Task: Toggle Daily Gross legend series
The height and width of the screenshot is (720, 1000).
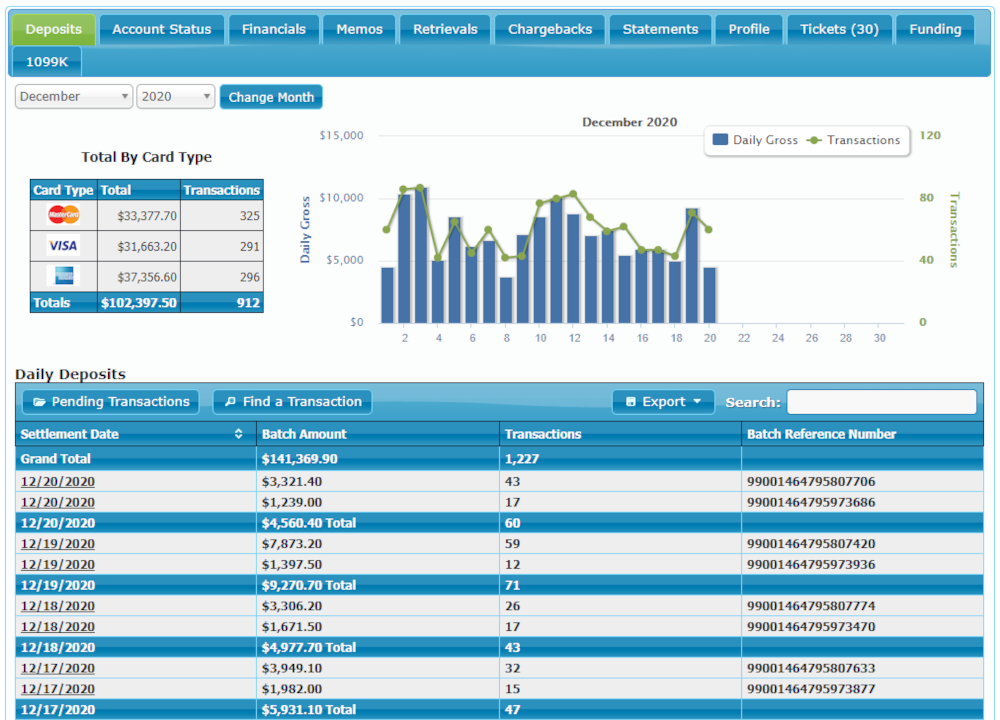Action: 755,140
